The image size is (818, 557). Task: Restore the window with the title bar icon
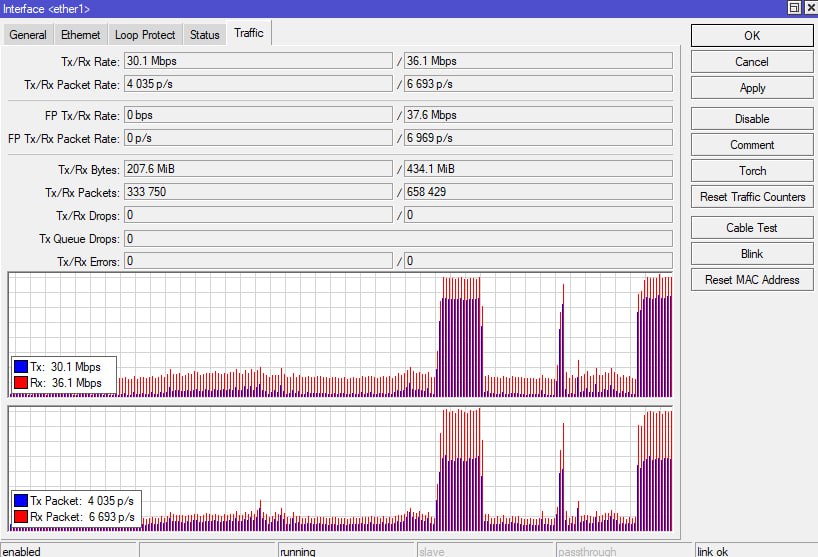coord(794,8)
